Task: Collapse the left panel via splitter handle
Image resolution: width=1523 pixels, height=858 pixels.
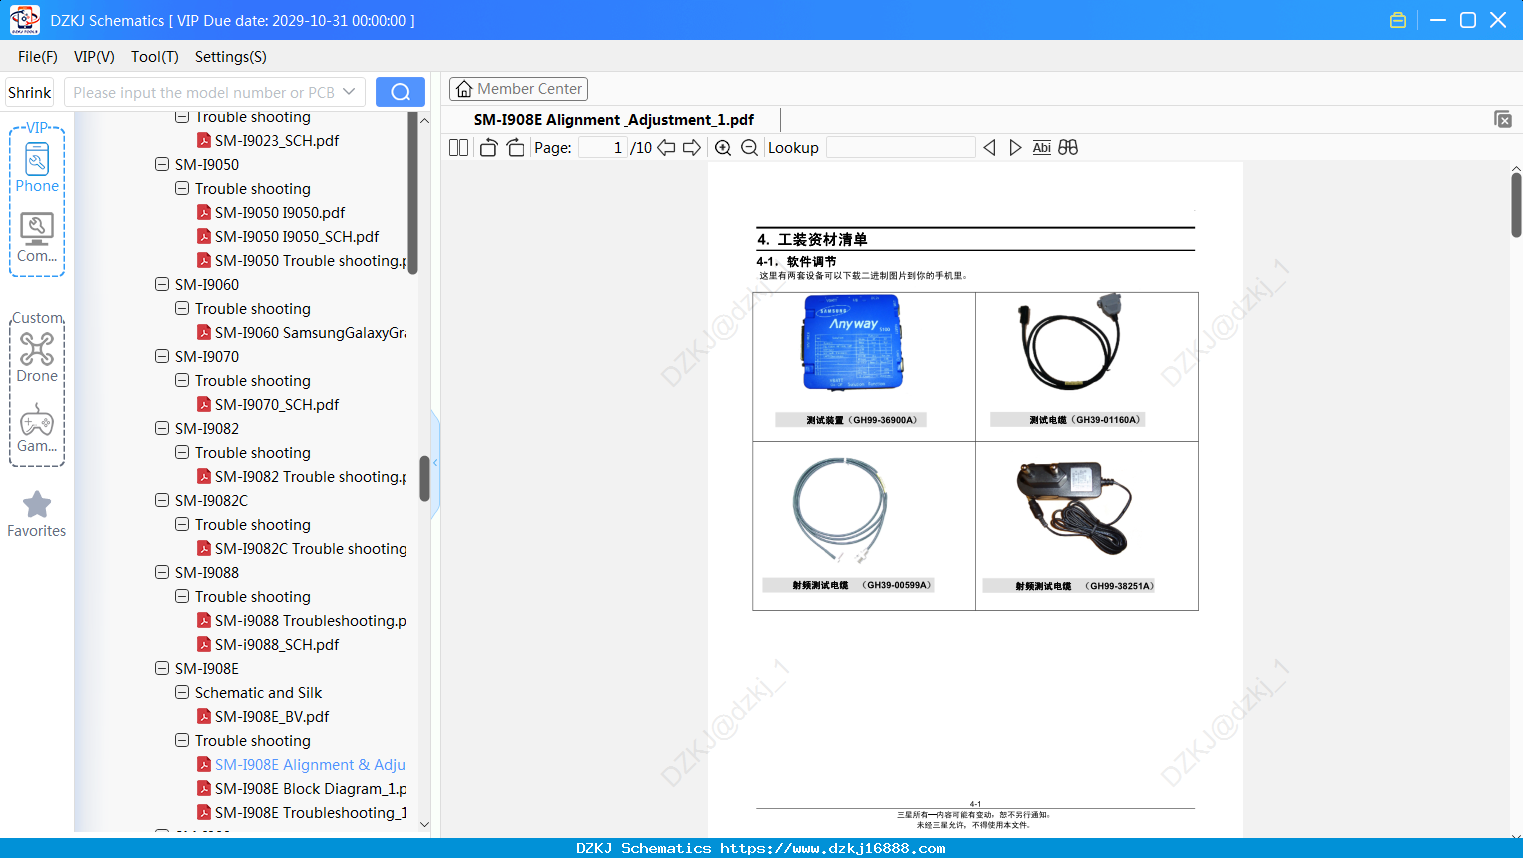Action: 435,463
